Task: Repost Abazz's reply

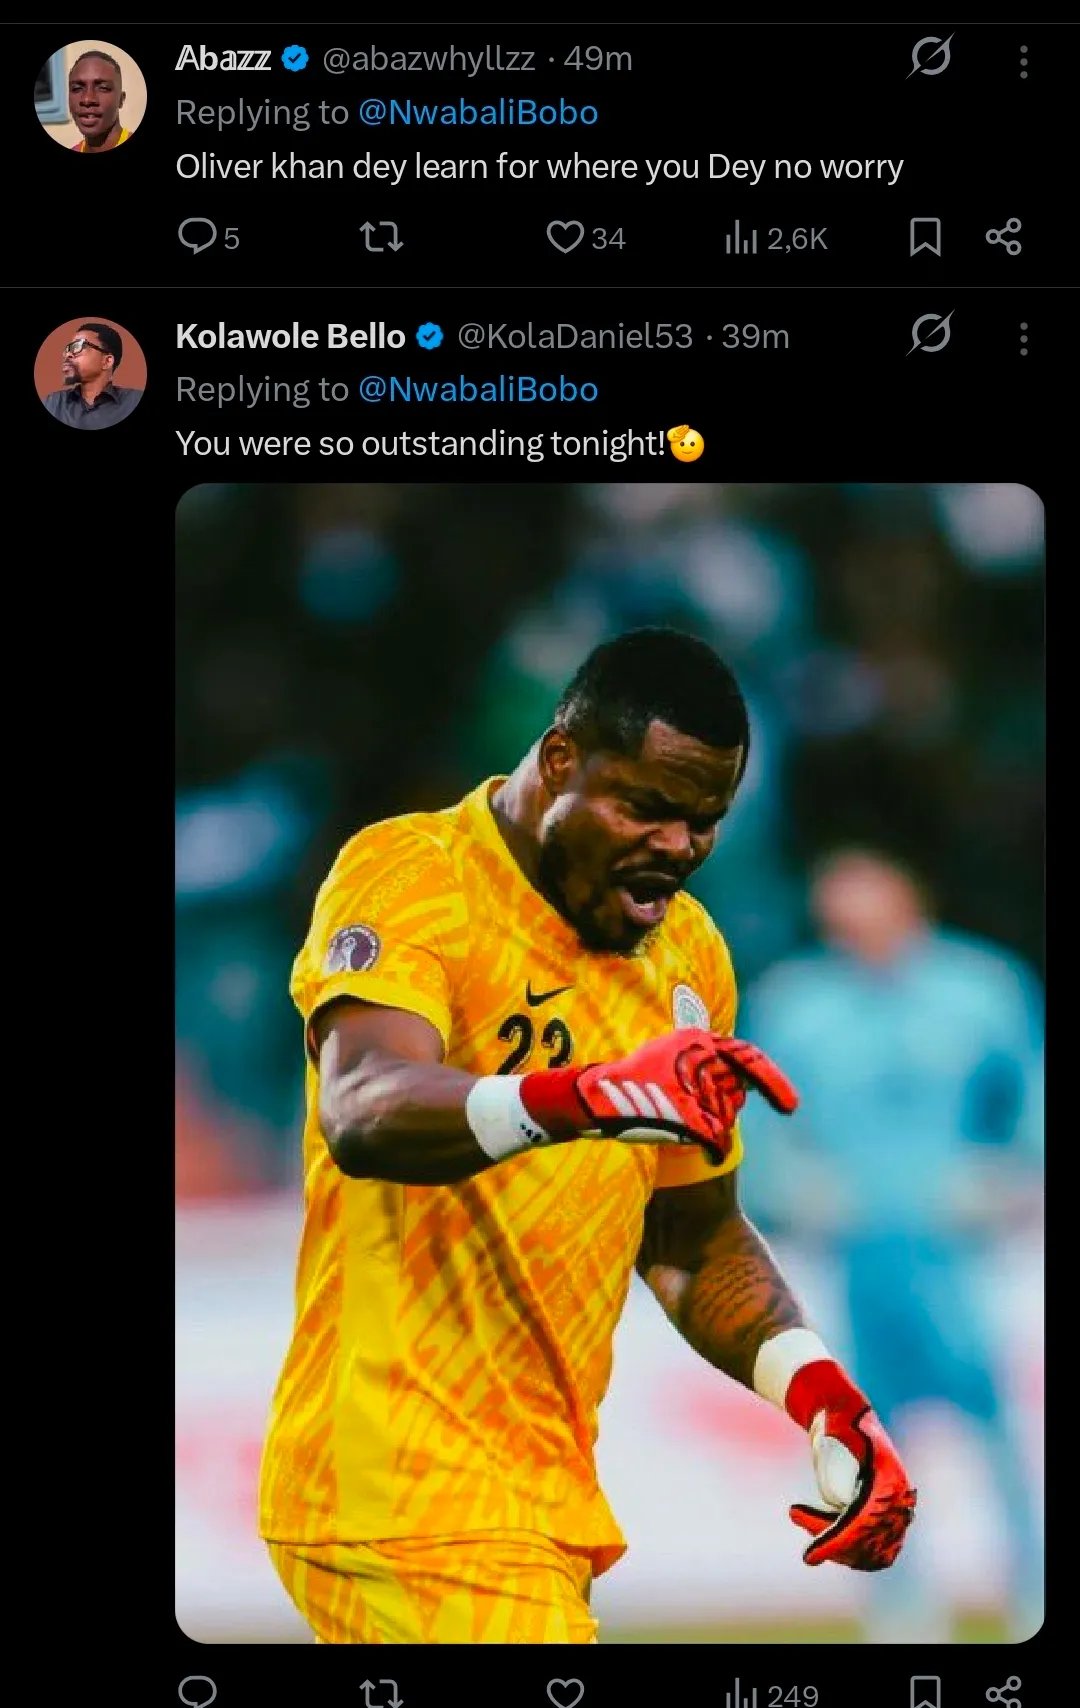Action: (381, 237)
